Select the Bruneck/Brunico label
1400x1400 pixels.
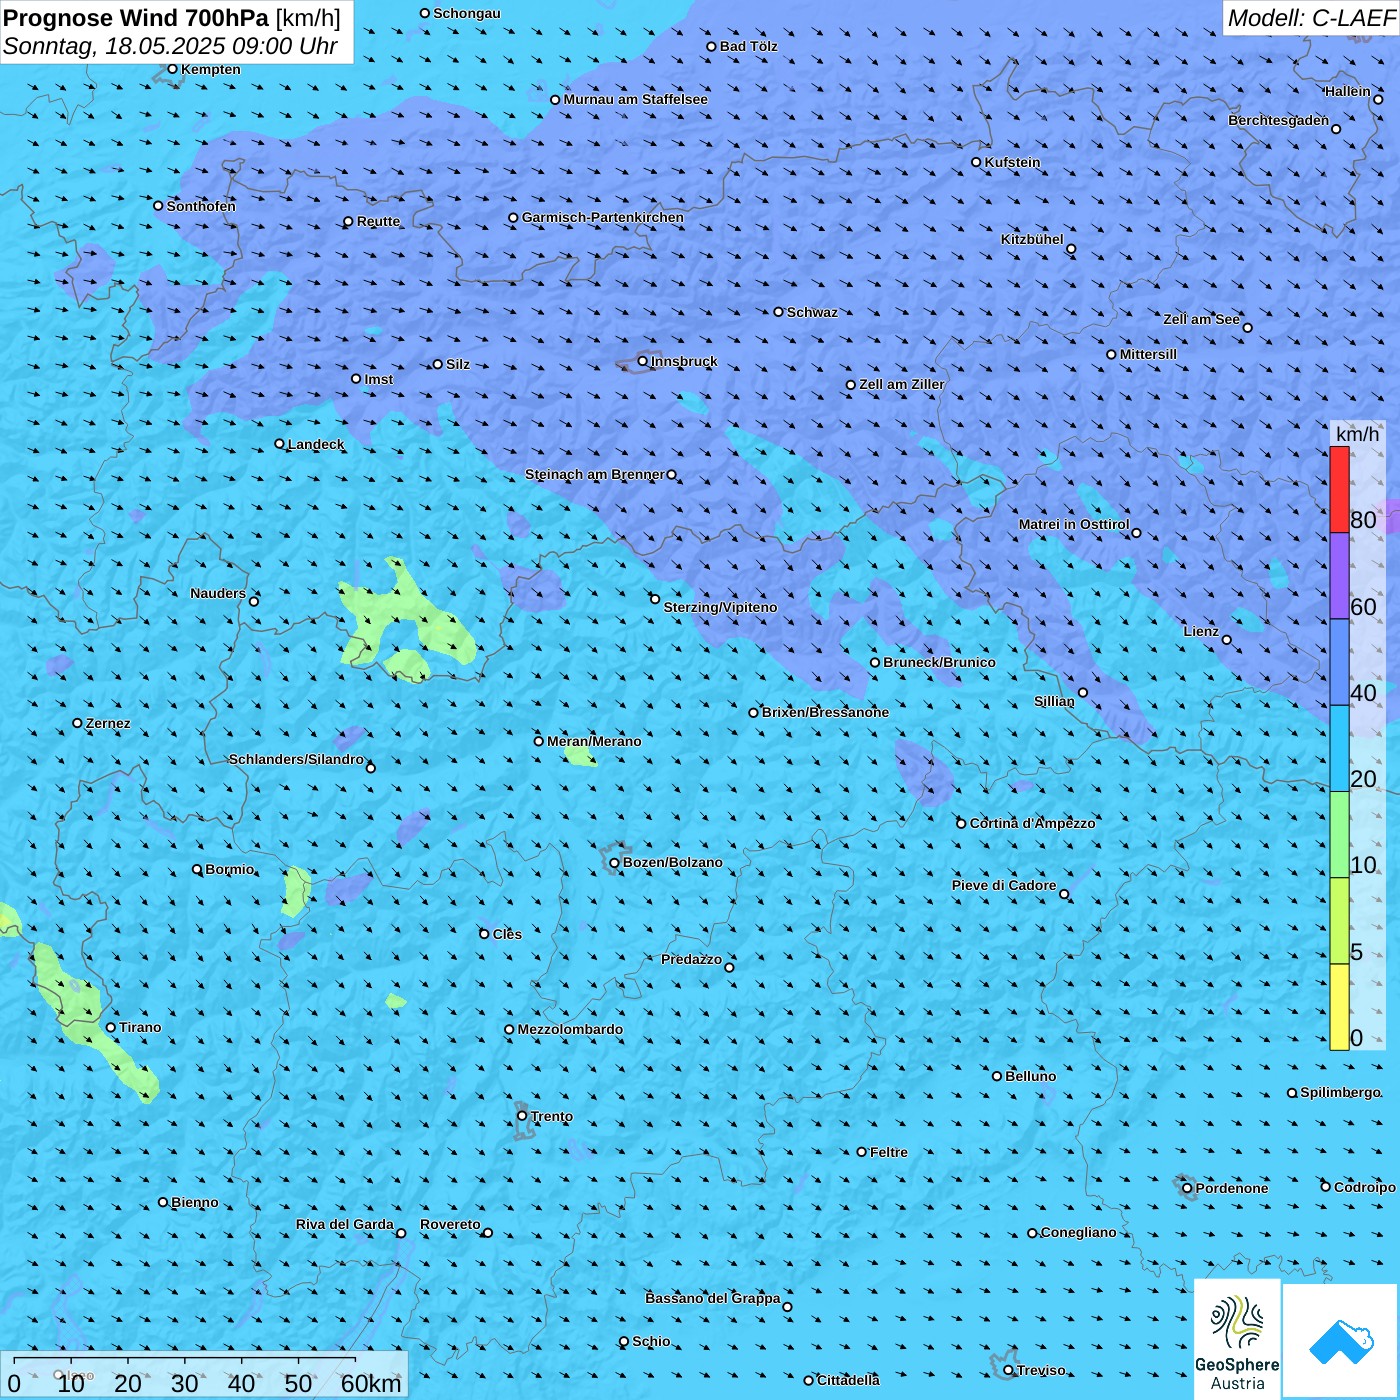tap(939, 662)
